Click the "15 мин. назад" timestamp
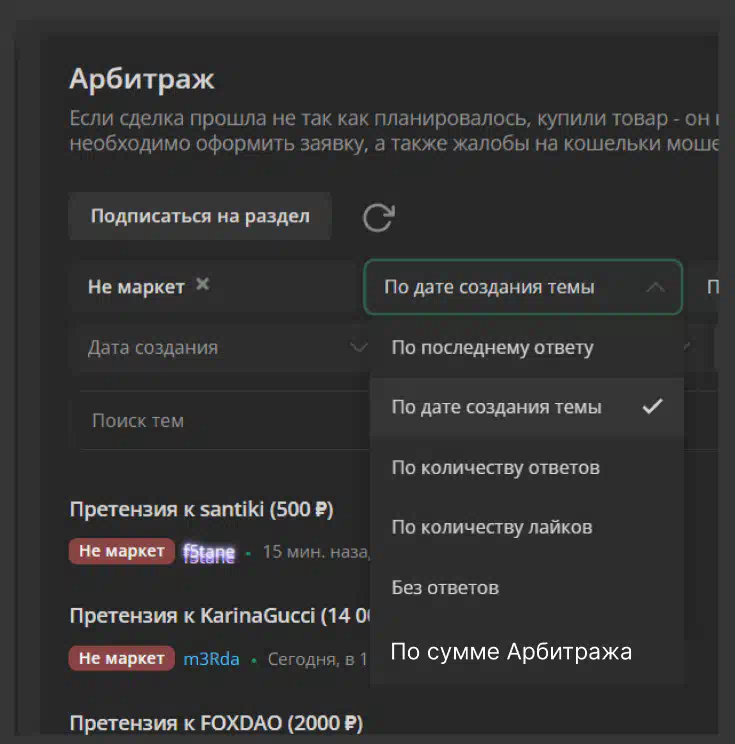735x744 pixels. (x=315, y=552)
